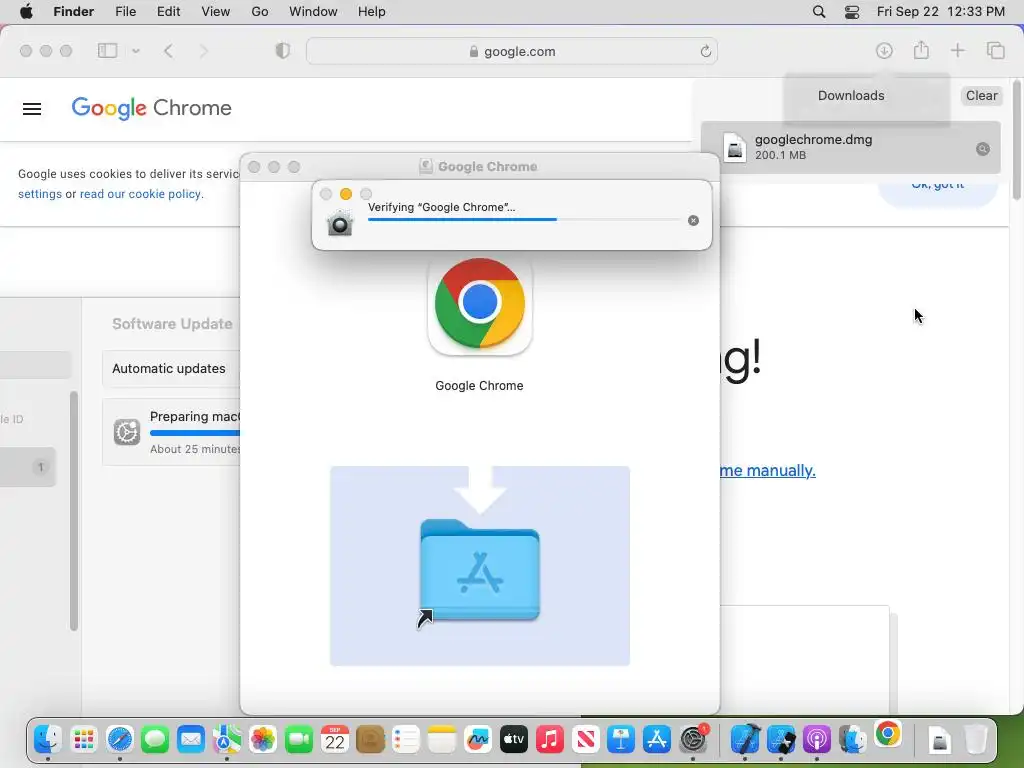Open System Settings from the Dock
The width and height of the screenshot is (1024, 768).
[692, 739]
